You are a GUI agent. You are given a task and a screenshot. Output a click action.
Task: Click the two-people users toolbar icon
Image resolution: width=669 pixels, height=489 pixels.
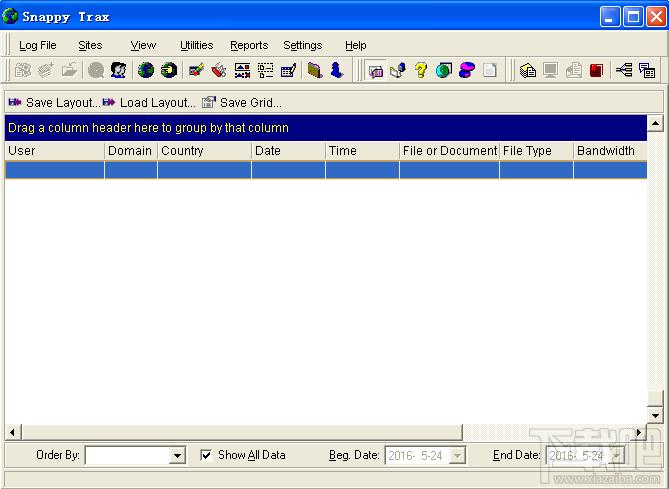pos(119,70)
